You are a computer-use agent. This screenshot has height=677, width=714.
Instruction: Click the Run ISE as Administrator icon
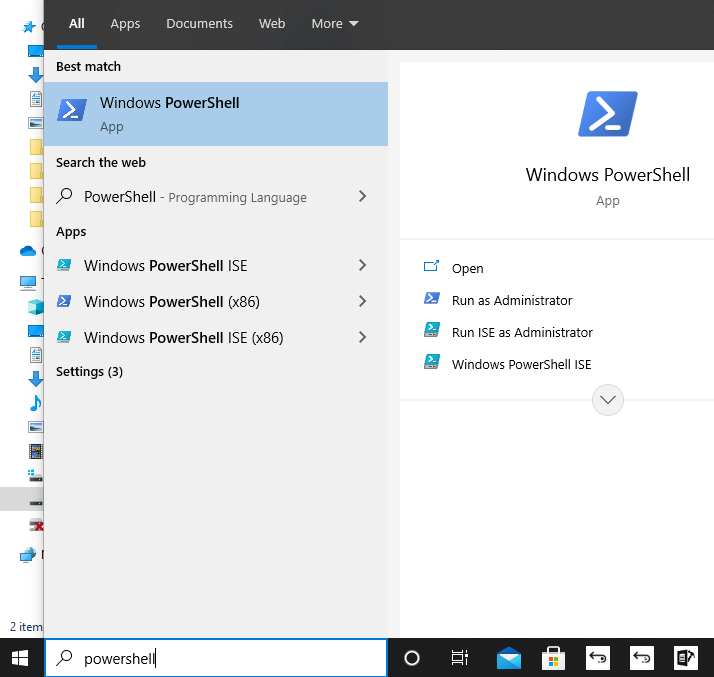click(432, 330)
